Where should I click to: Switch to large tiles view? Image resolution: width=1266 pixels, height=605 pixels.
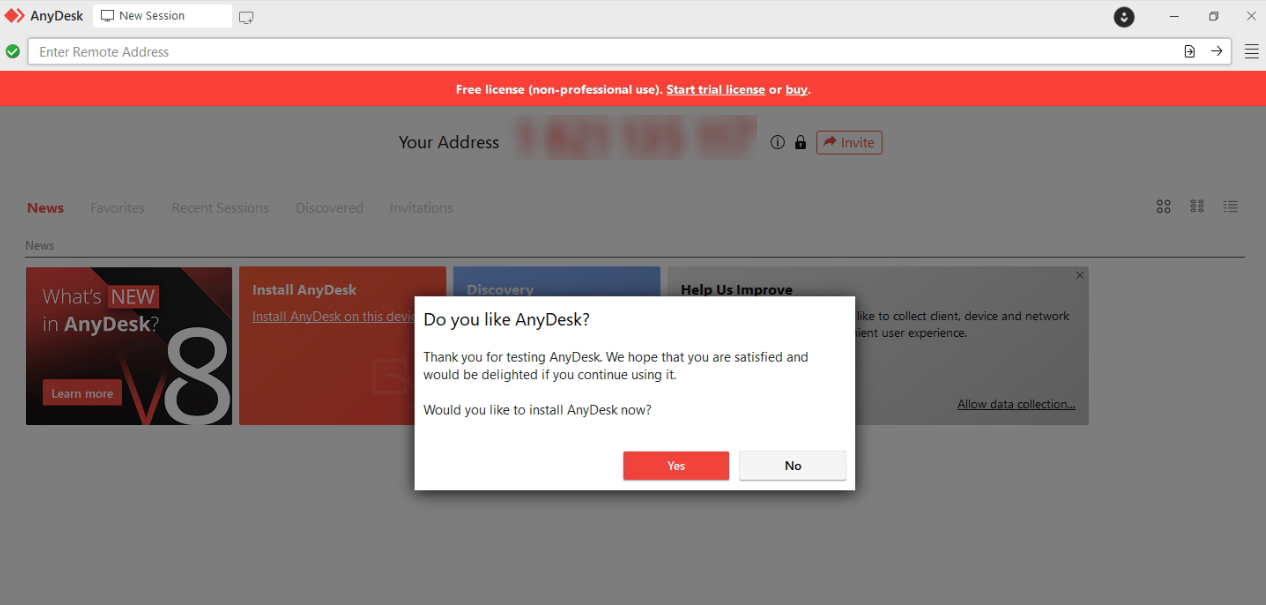click(1163, 207)
